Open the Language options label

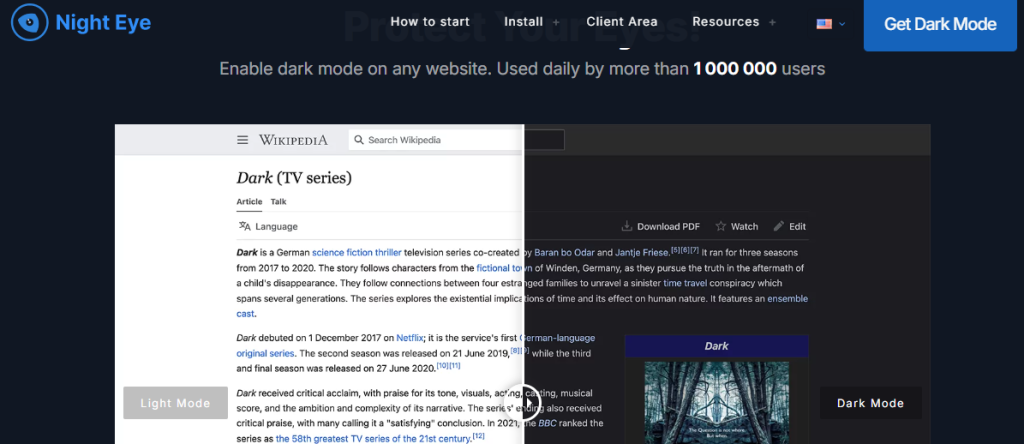(276, 227)
